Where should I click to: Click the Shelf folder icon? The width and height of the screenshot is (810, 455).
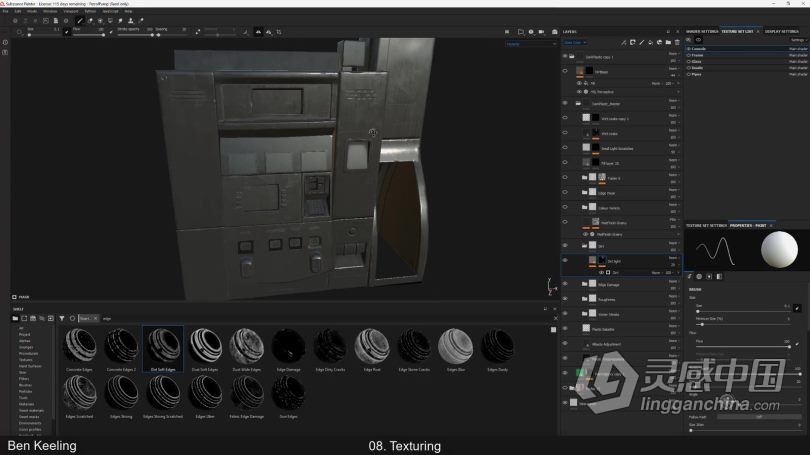click(x=15, y=319)
